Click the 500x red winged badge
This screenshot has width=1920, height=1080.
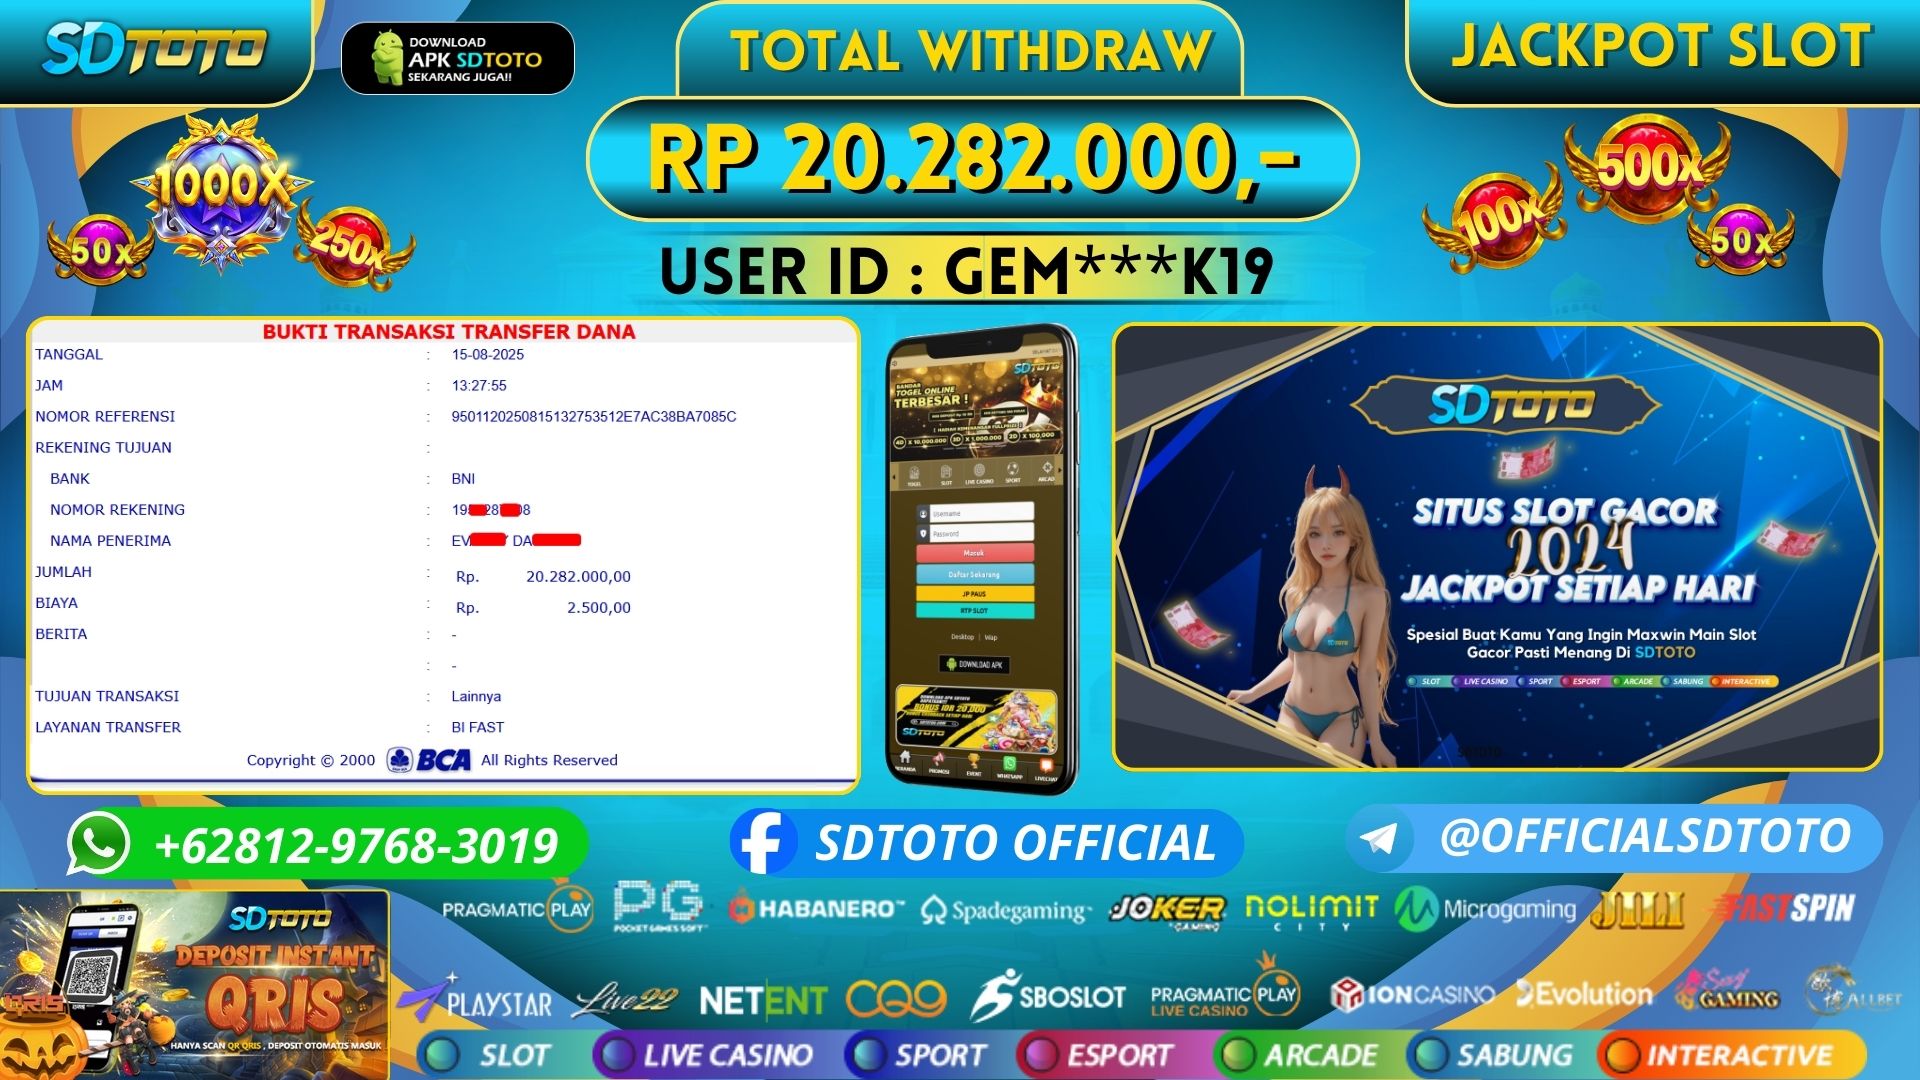coord(1647,168)
